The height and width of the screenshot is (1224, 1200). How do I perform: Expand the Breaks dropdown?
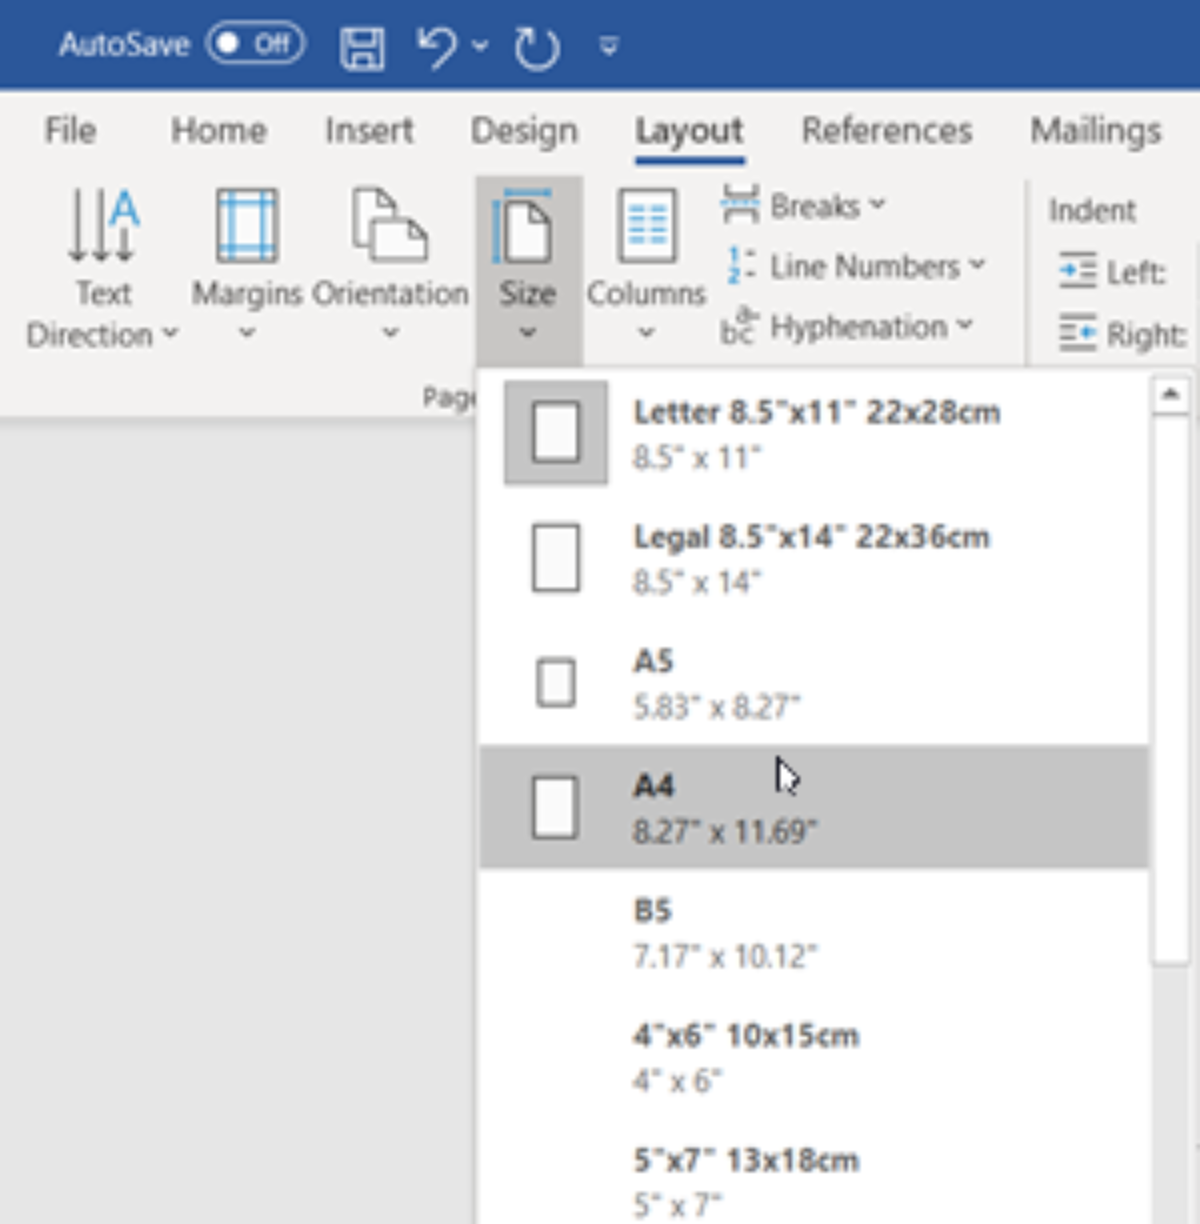(x=803, y=206)
